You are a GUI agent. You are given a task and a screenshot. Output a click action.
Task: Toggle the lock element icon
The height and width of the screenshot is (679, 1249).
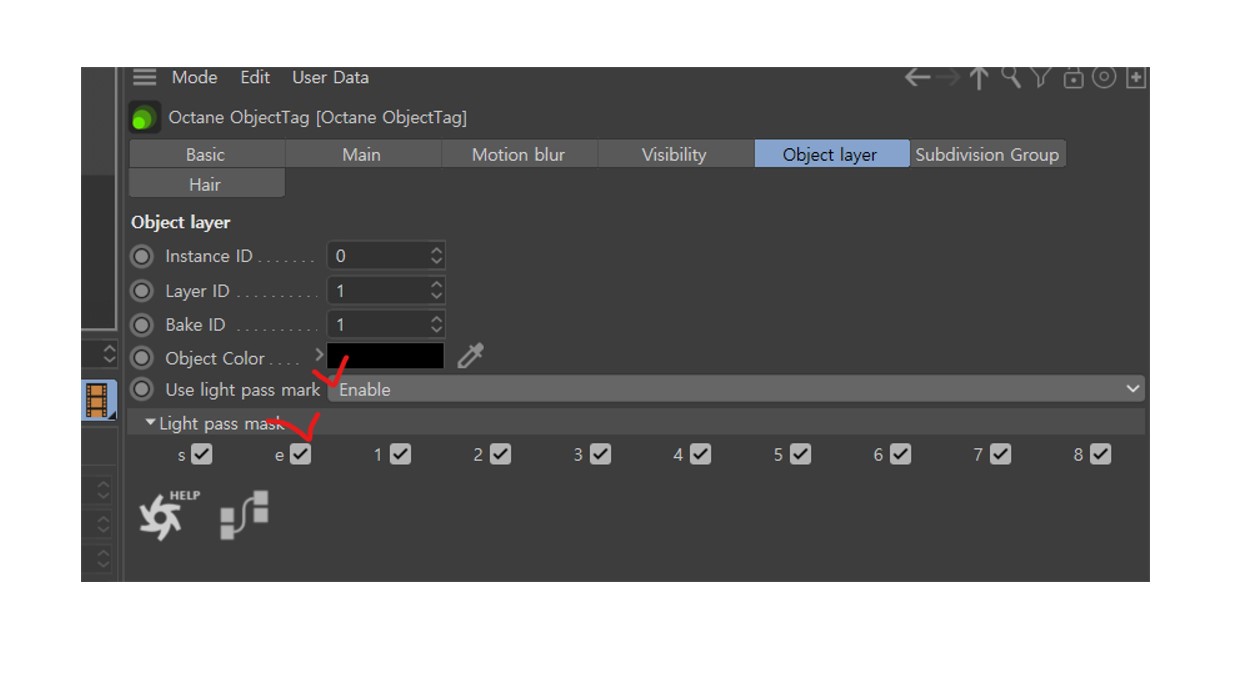[1073, 77]
